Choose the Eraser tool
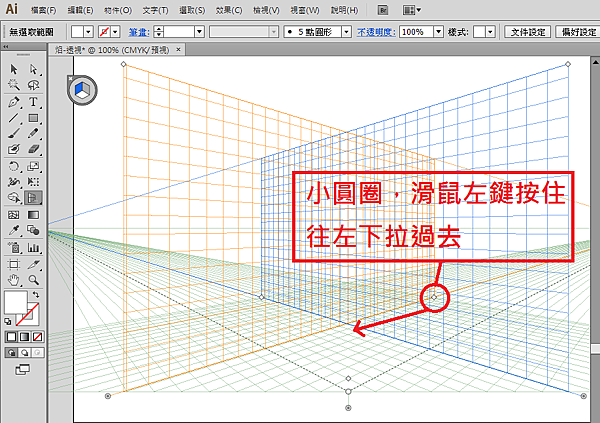 coord(34,149)
